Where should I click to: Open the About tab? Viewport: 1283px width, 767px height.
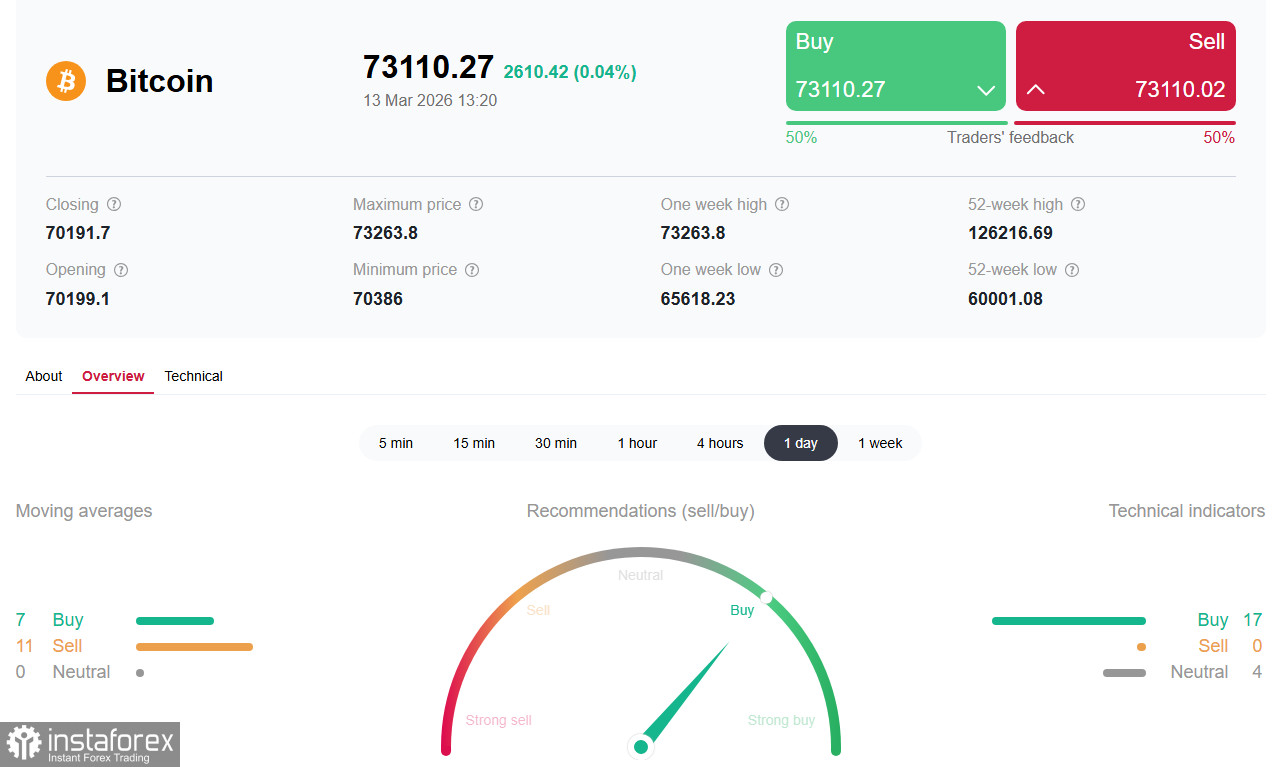[x=43, y=376]
